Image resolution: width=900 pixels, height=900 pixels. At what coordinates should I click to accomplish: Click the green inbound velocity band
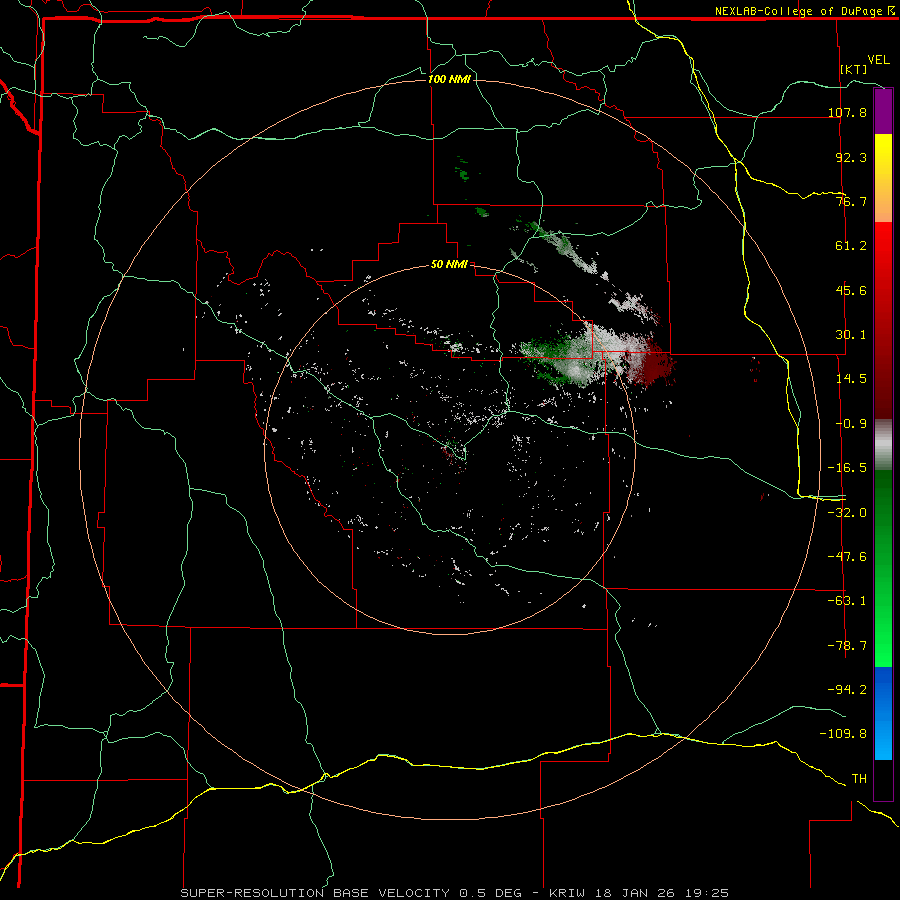(x=883, y=568)
